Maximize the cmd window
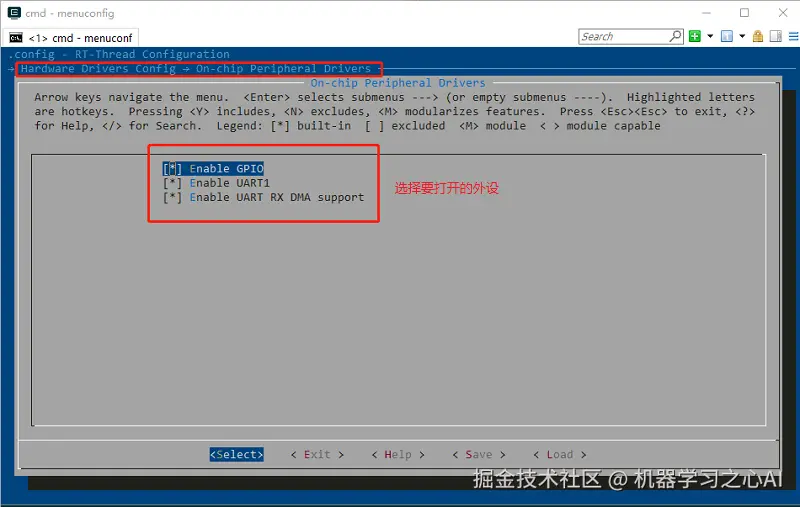Image resolution: width=800 pixels, height=507 pixels. point(744,13)
